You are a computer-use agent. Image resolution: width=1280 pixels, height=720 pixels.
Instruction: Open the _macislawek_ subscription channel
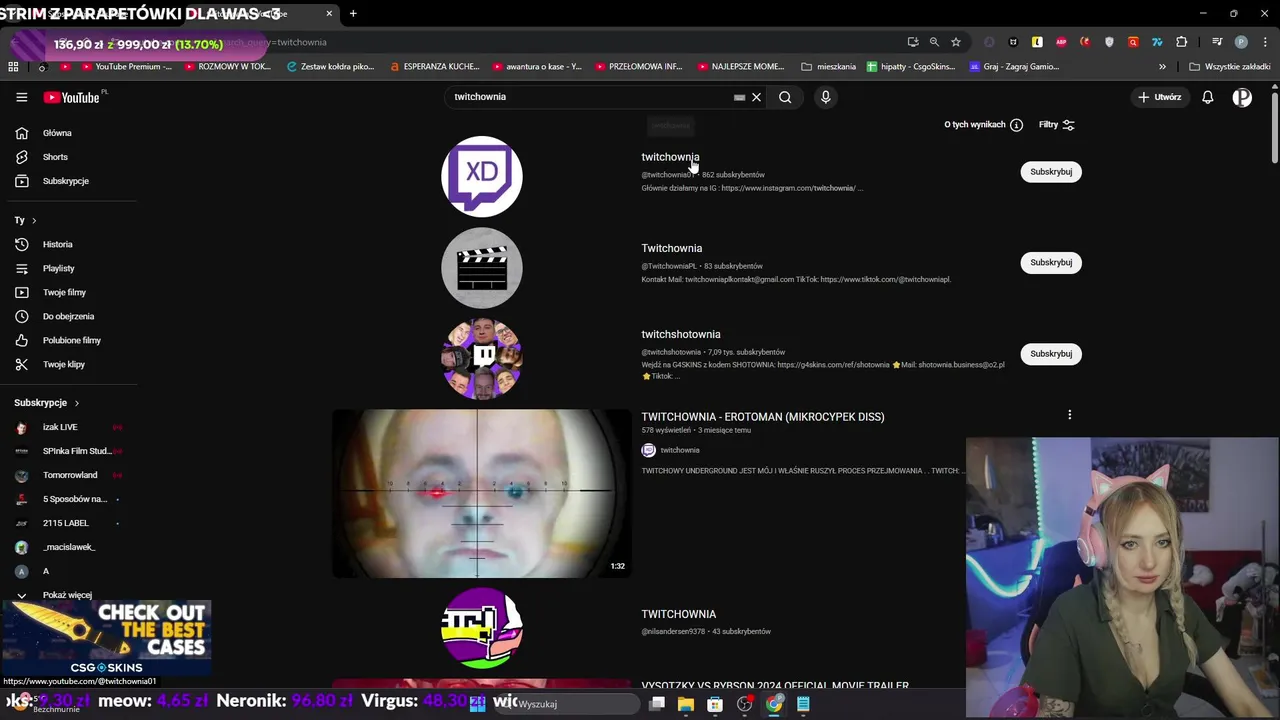68,547
